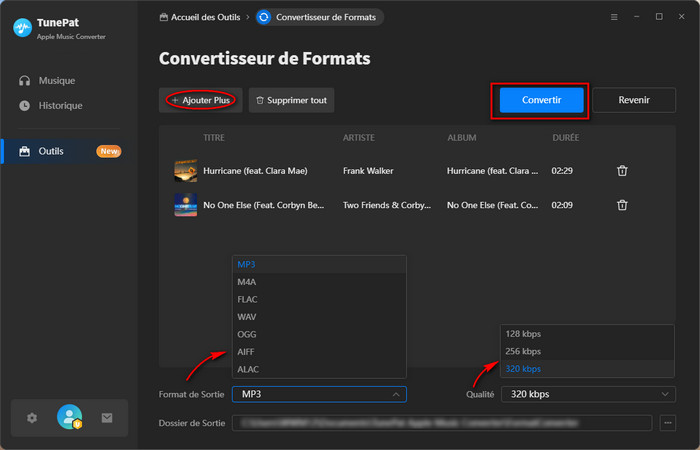Pick AIFF output format

319,352
